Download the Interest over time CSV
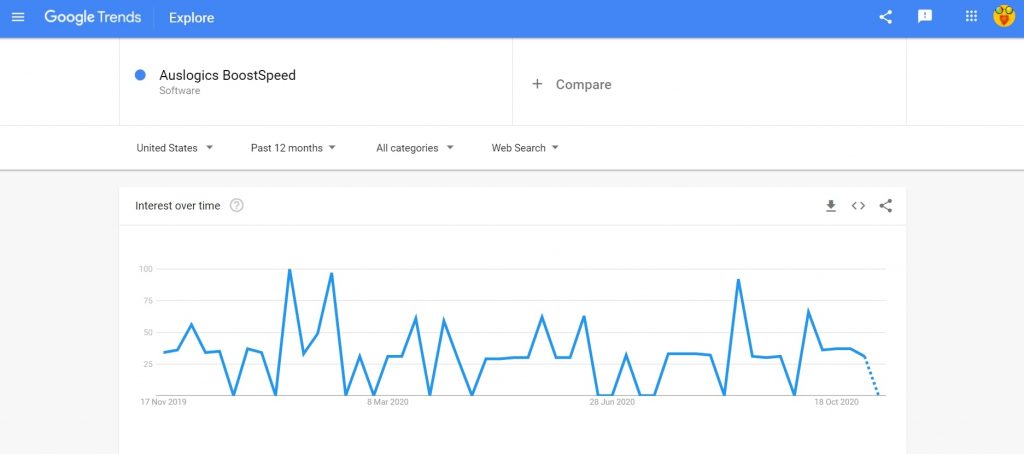The image size is (1024, 454). (x=831, y=206)
